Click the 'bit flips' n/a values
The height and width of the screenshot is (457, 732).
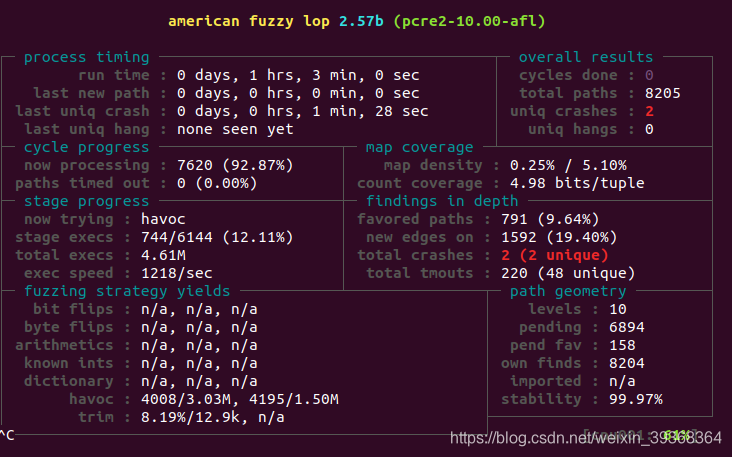pyautogui.click(x=199, y=309)
